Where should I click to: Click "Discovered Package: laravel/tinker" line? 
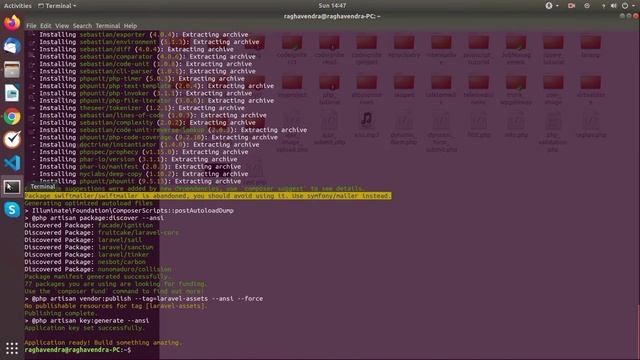click(x=87, y=255)
